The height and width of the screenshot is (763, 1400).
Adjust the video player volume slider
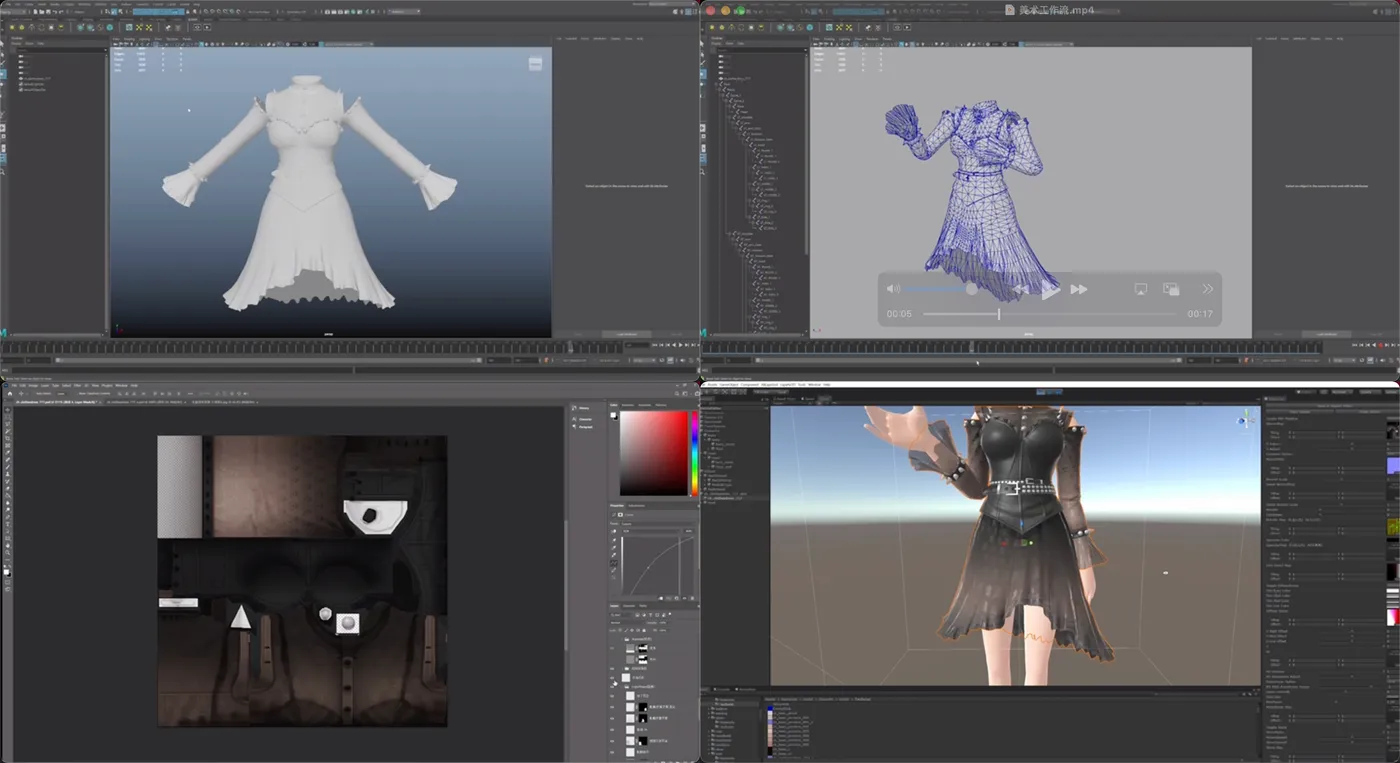(x=940, y=289)
